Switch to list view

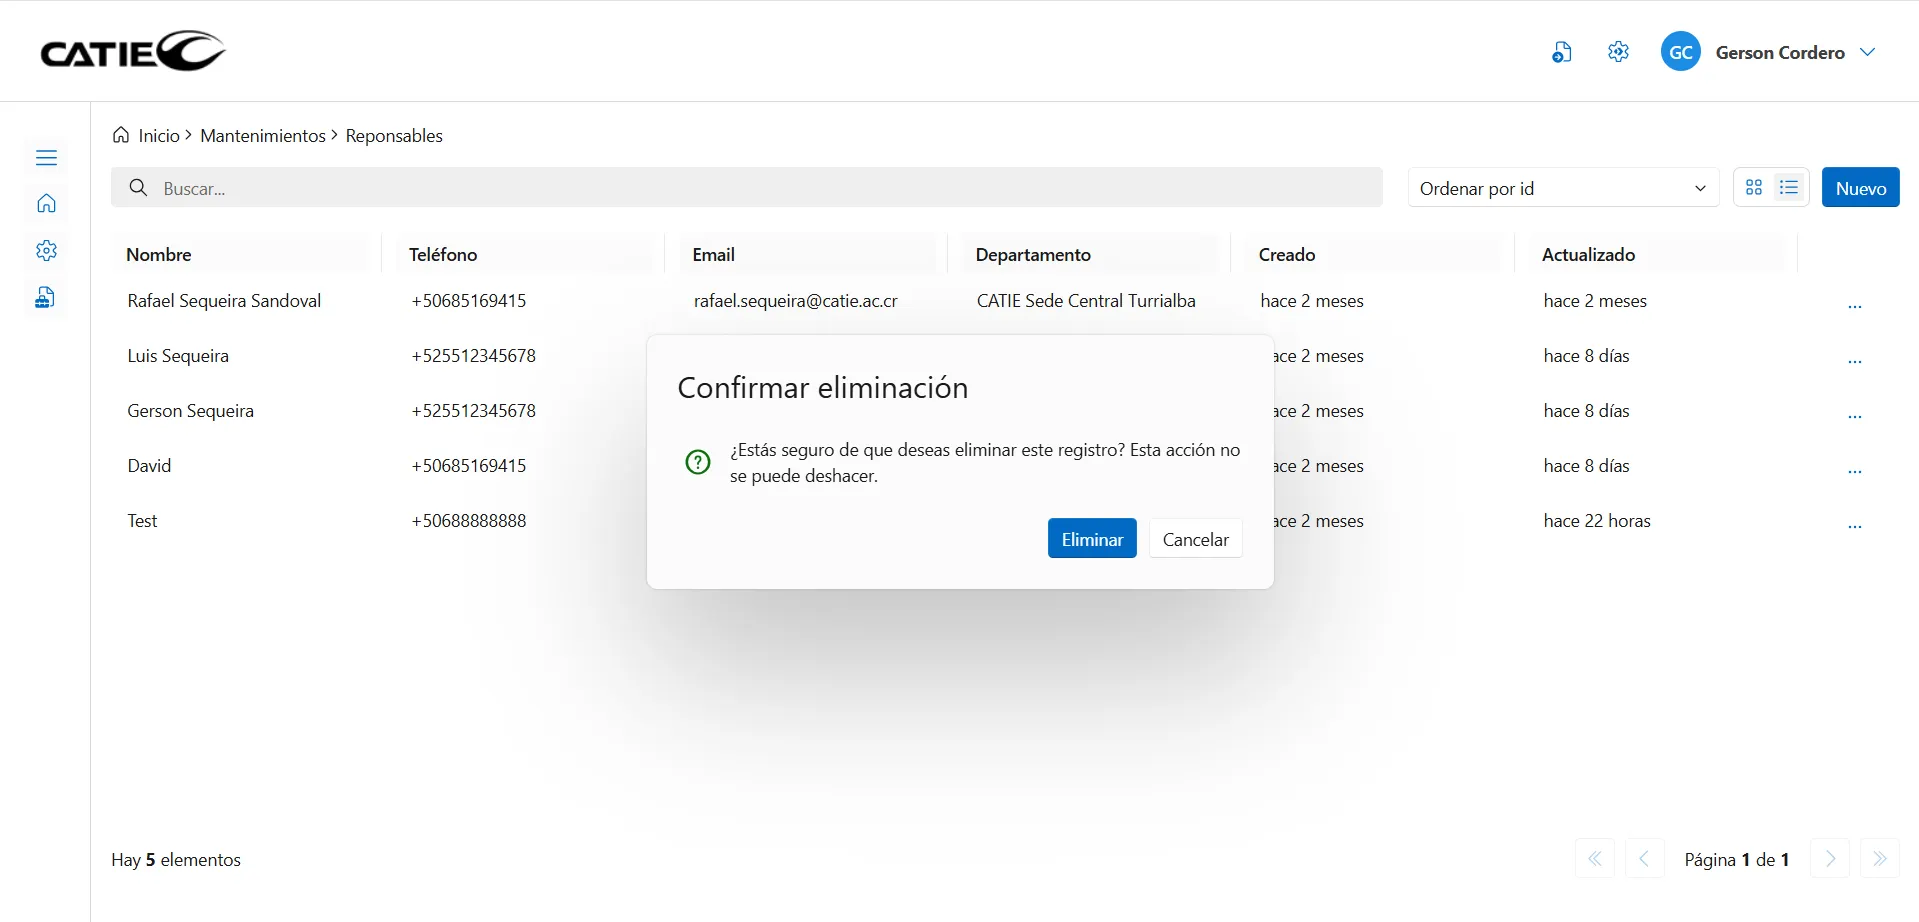coord(1789,188)
